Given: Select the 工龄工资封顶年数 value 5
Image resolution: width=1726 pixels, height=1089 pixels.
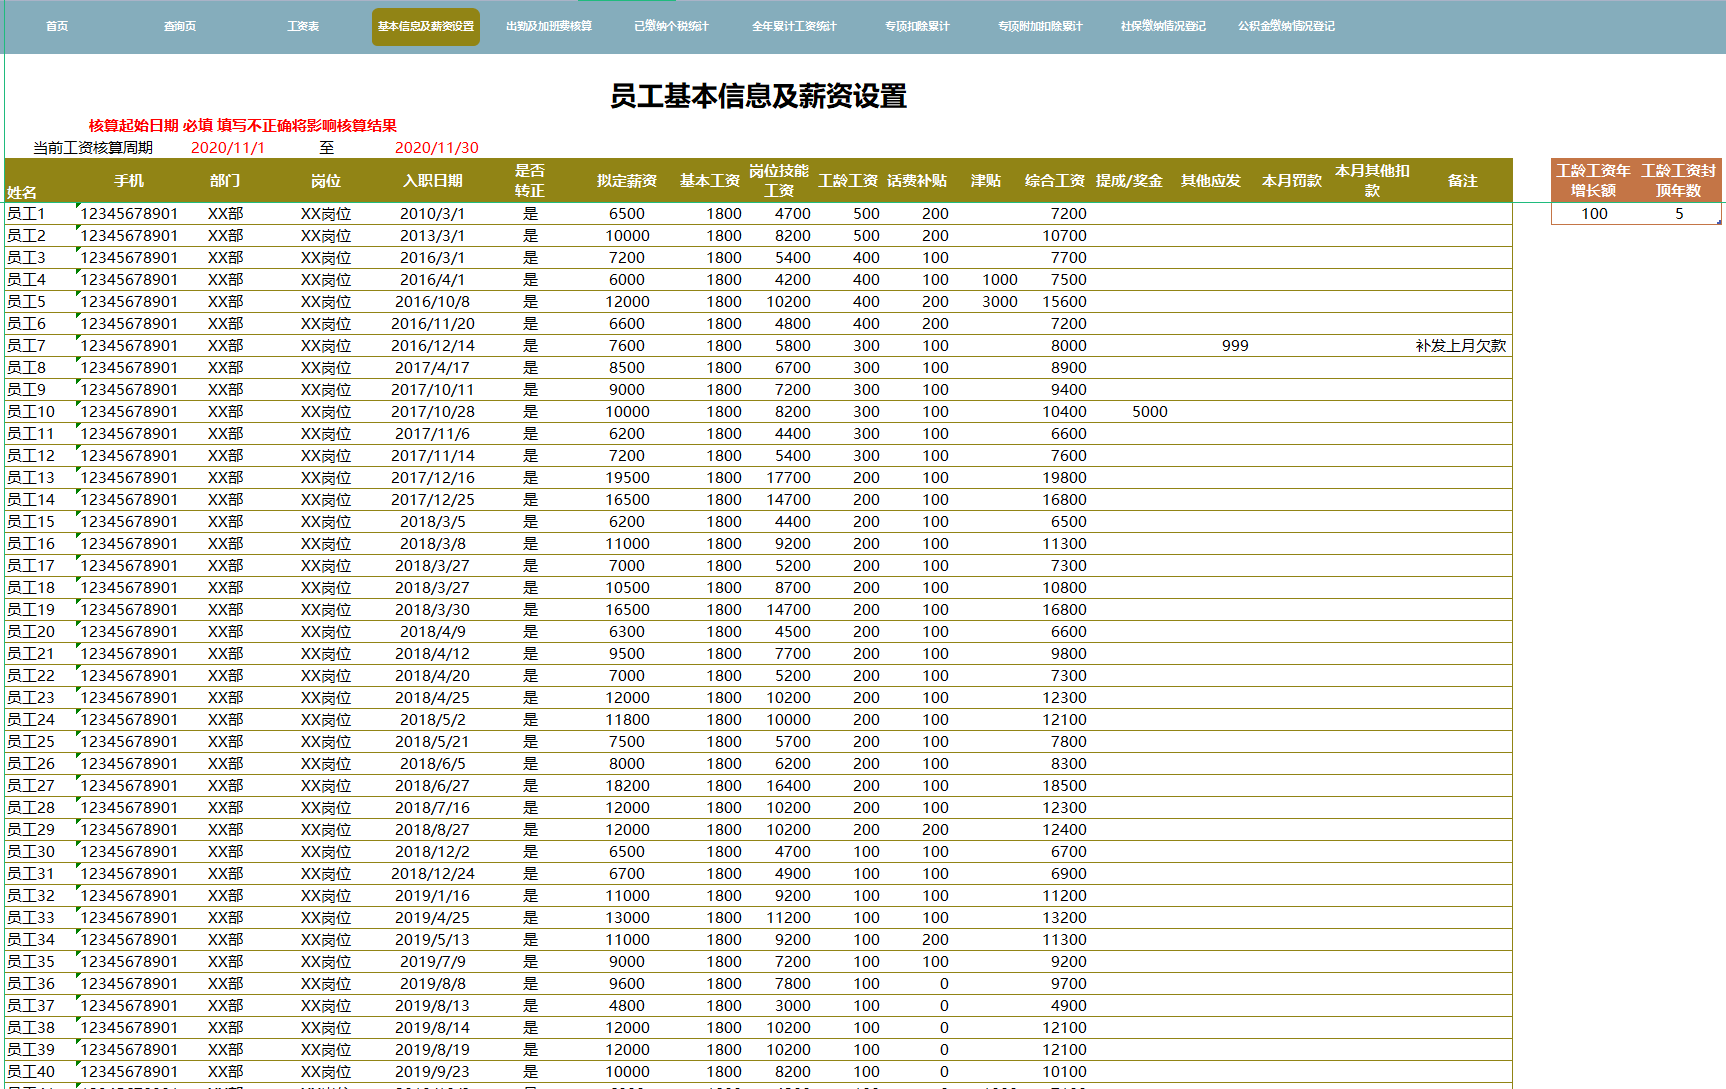Looking at the screenshot, I should [1678, 213].
